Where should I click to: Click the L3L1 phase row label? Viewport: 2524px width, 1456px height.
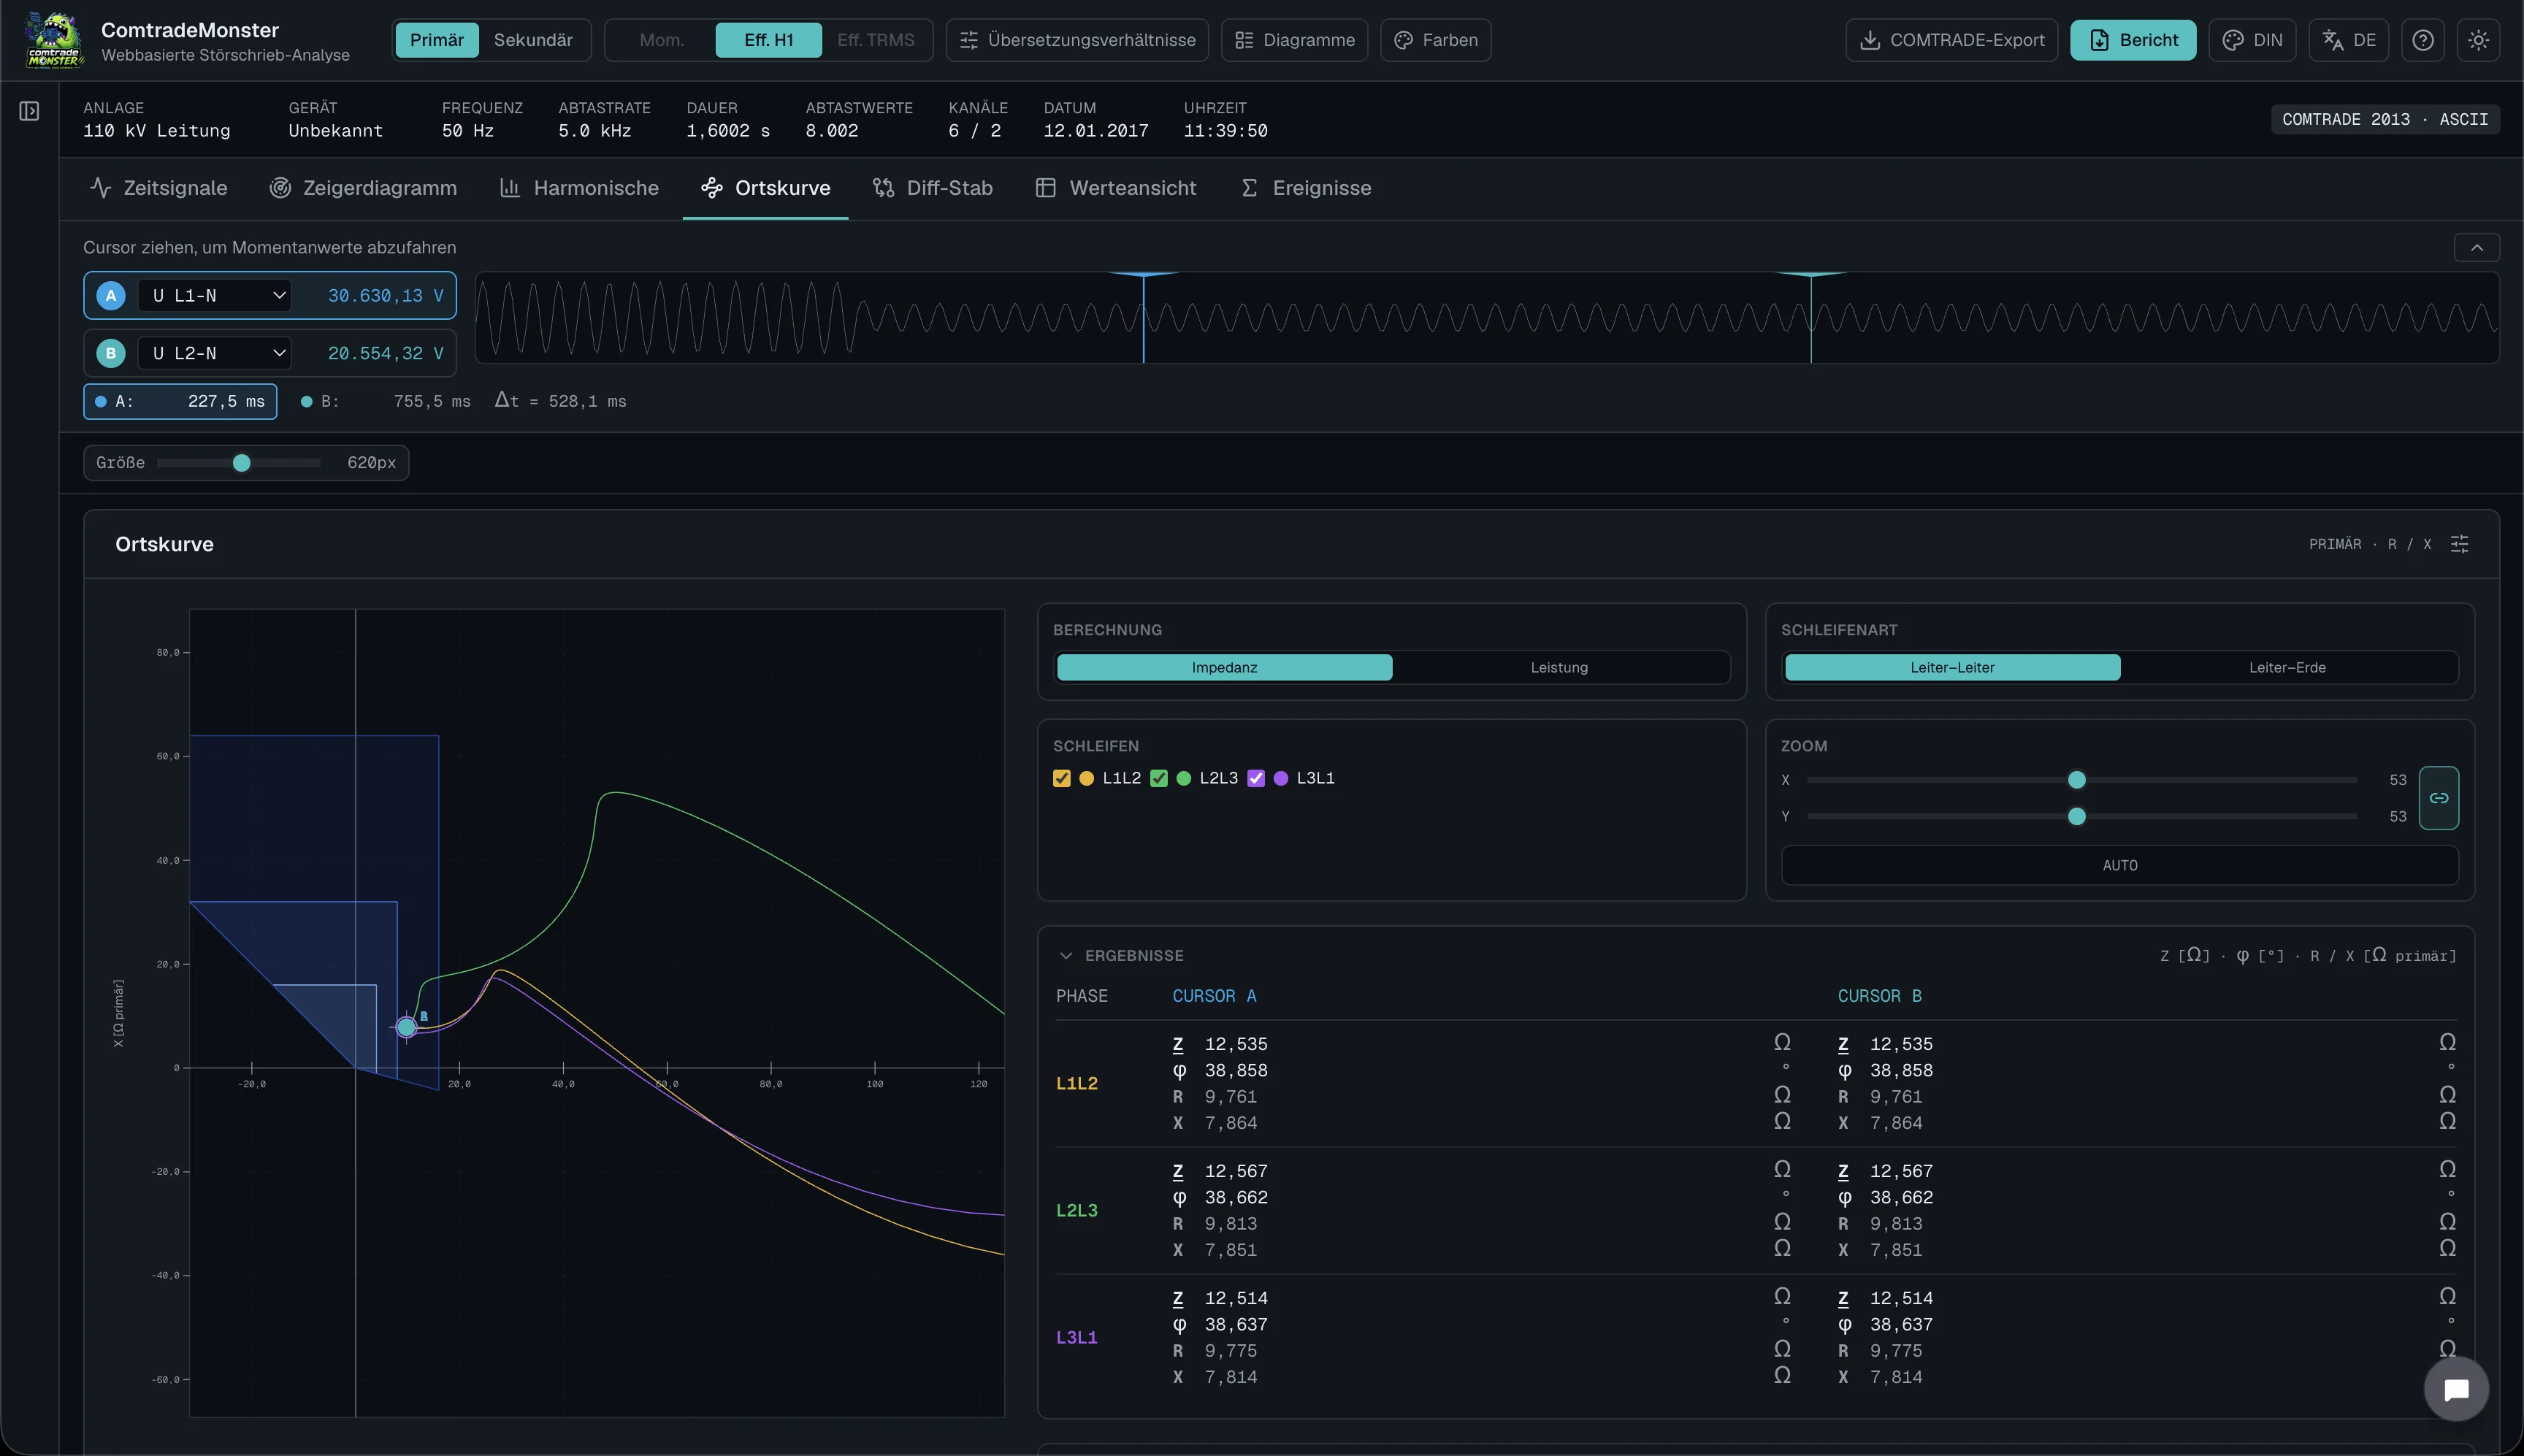click(x=1077, y=1338)
